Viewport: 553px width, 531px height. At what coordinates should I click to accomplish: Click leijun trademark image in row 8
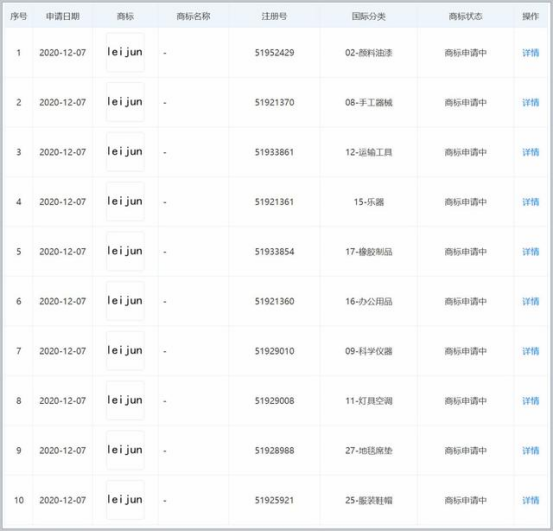pyautogui.click(x=125, y=401)
